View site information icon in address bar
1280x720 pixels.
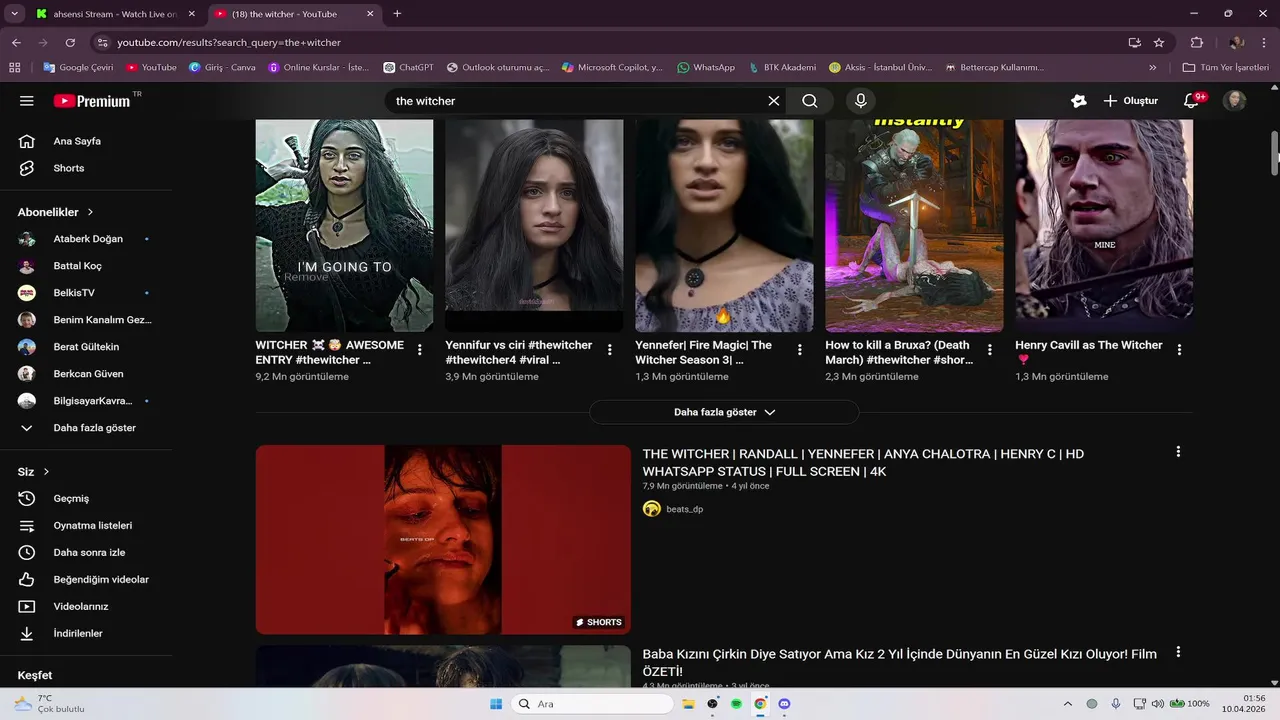(x=101, y=43)
